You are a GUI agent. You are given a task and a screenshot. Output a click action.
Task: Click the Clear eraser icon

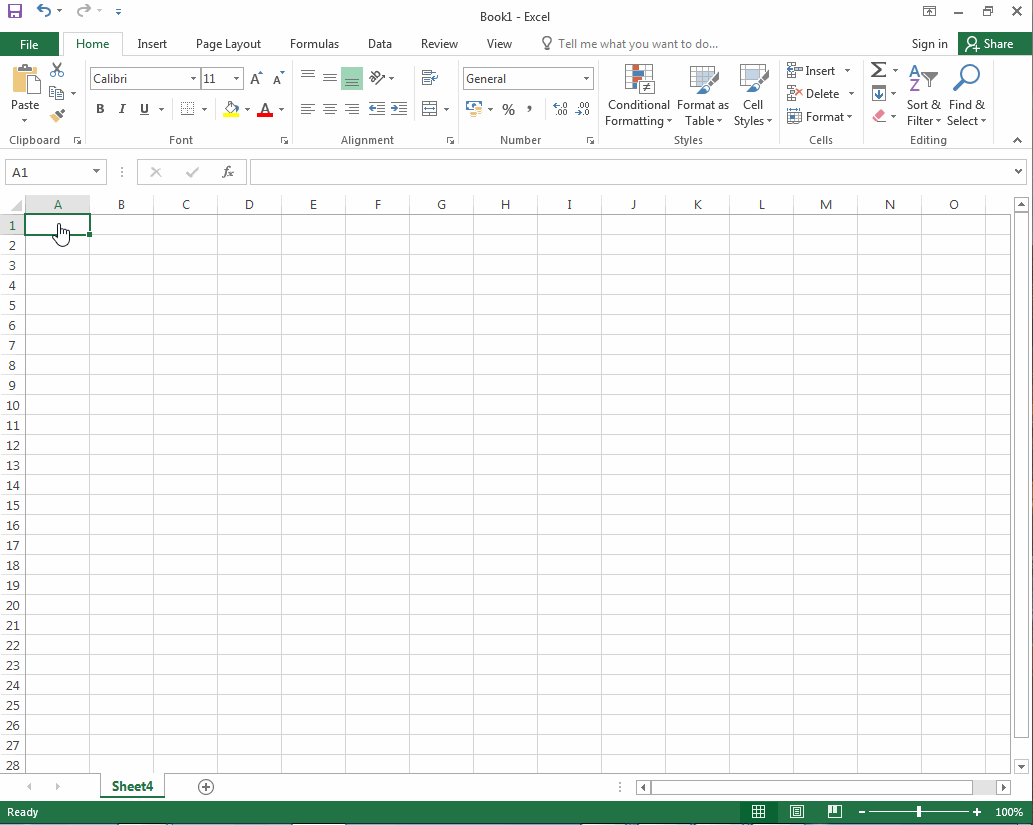tap(879, 116)
